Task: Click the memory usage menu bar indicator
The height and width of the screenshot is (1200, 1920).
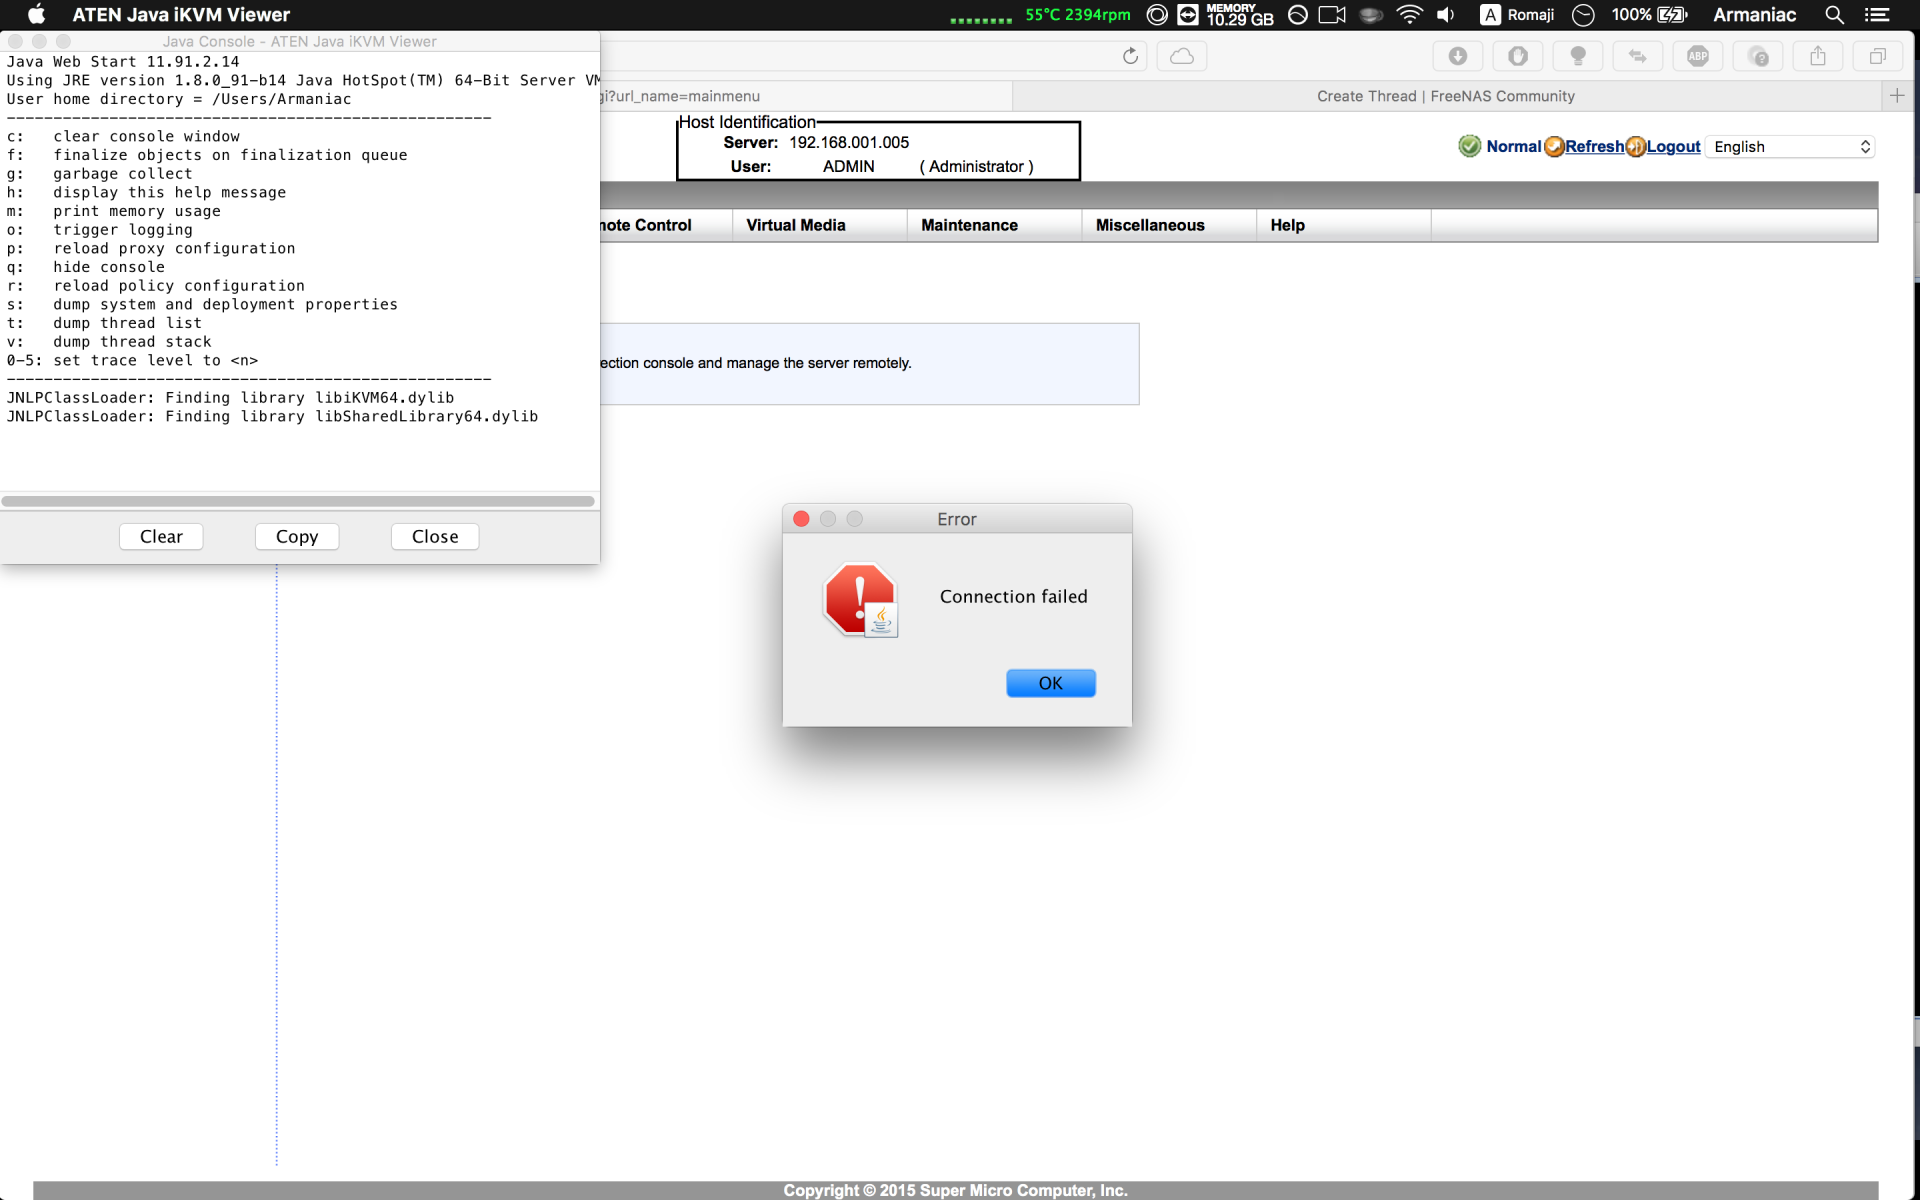Action: 1239,14
